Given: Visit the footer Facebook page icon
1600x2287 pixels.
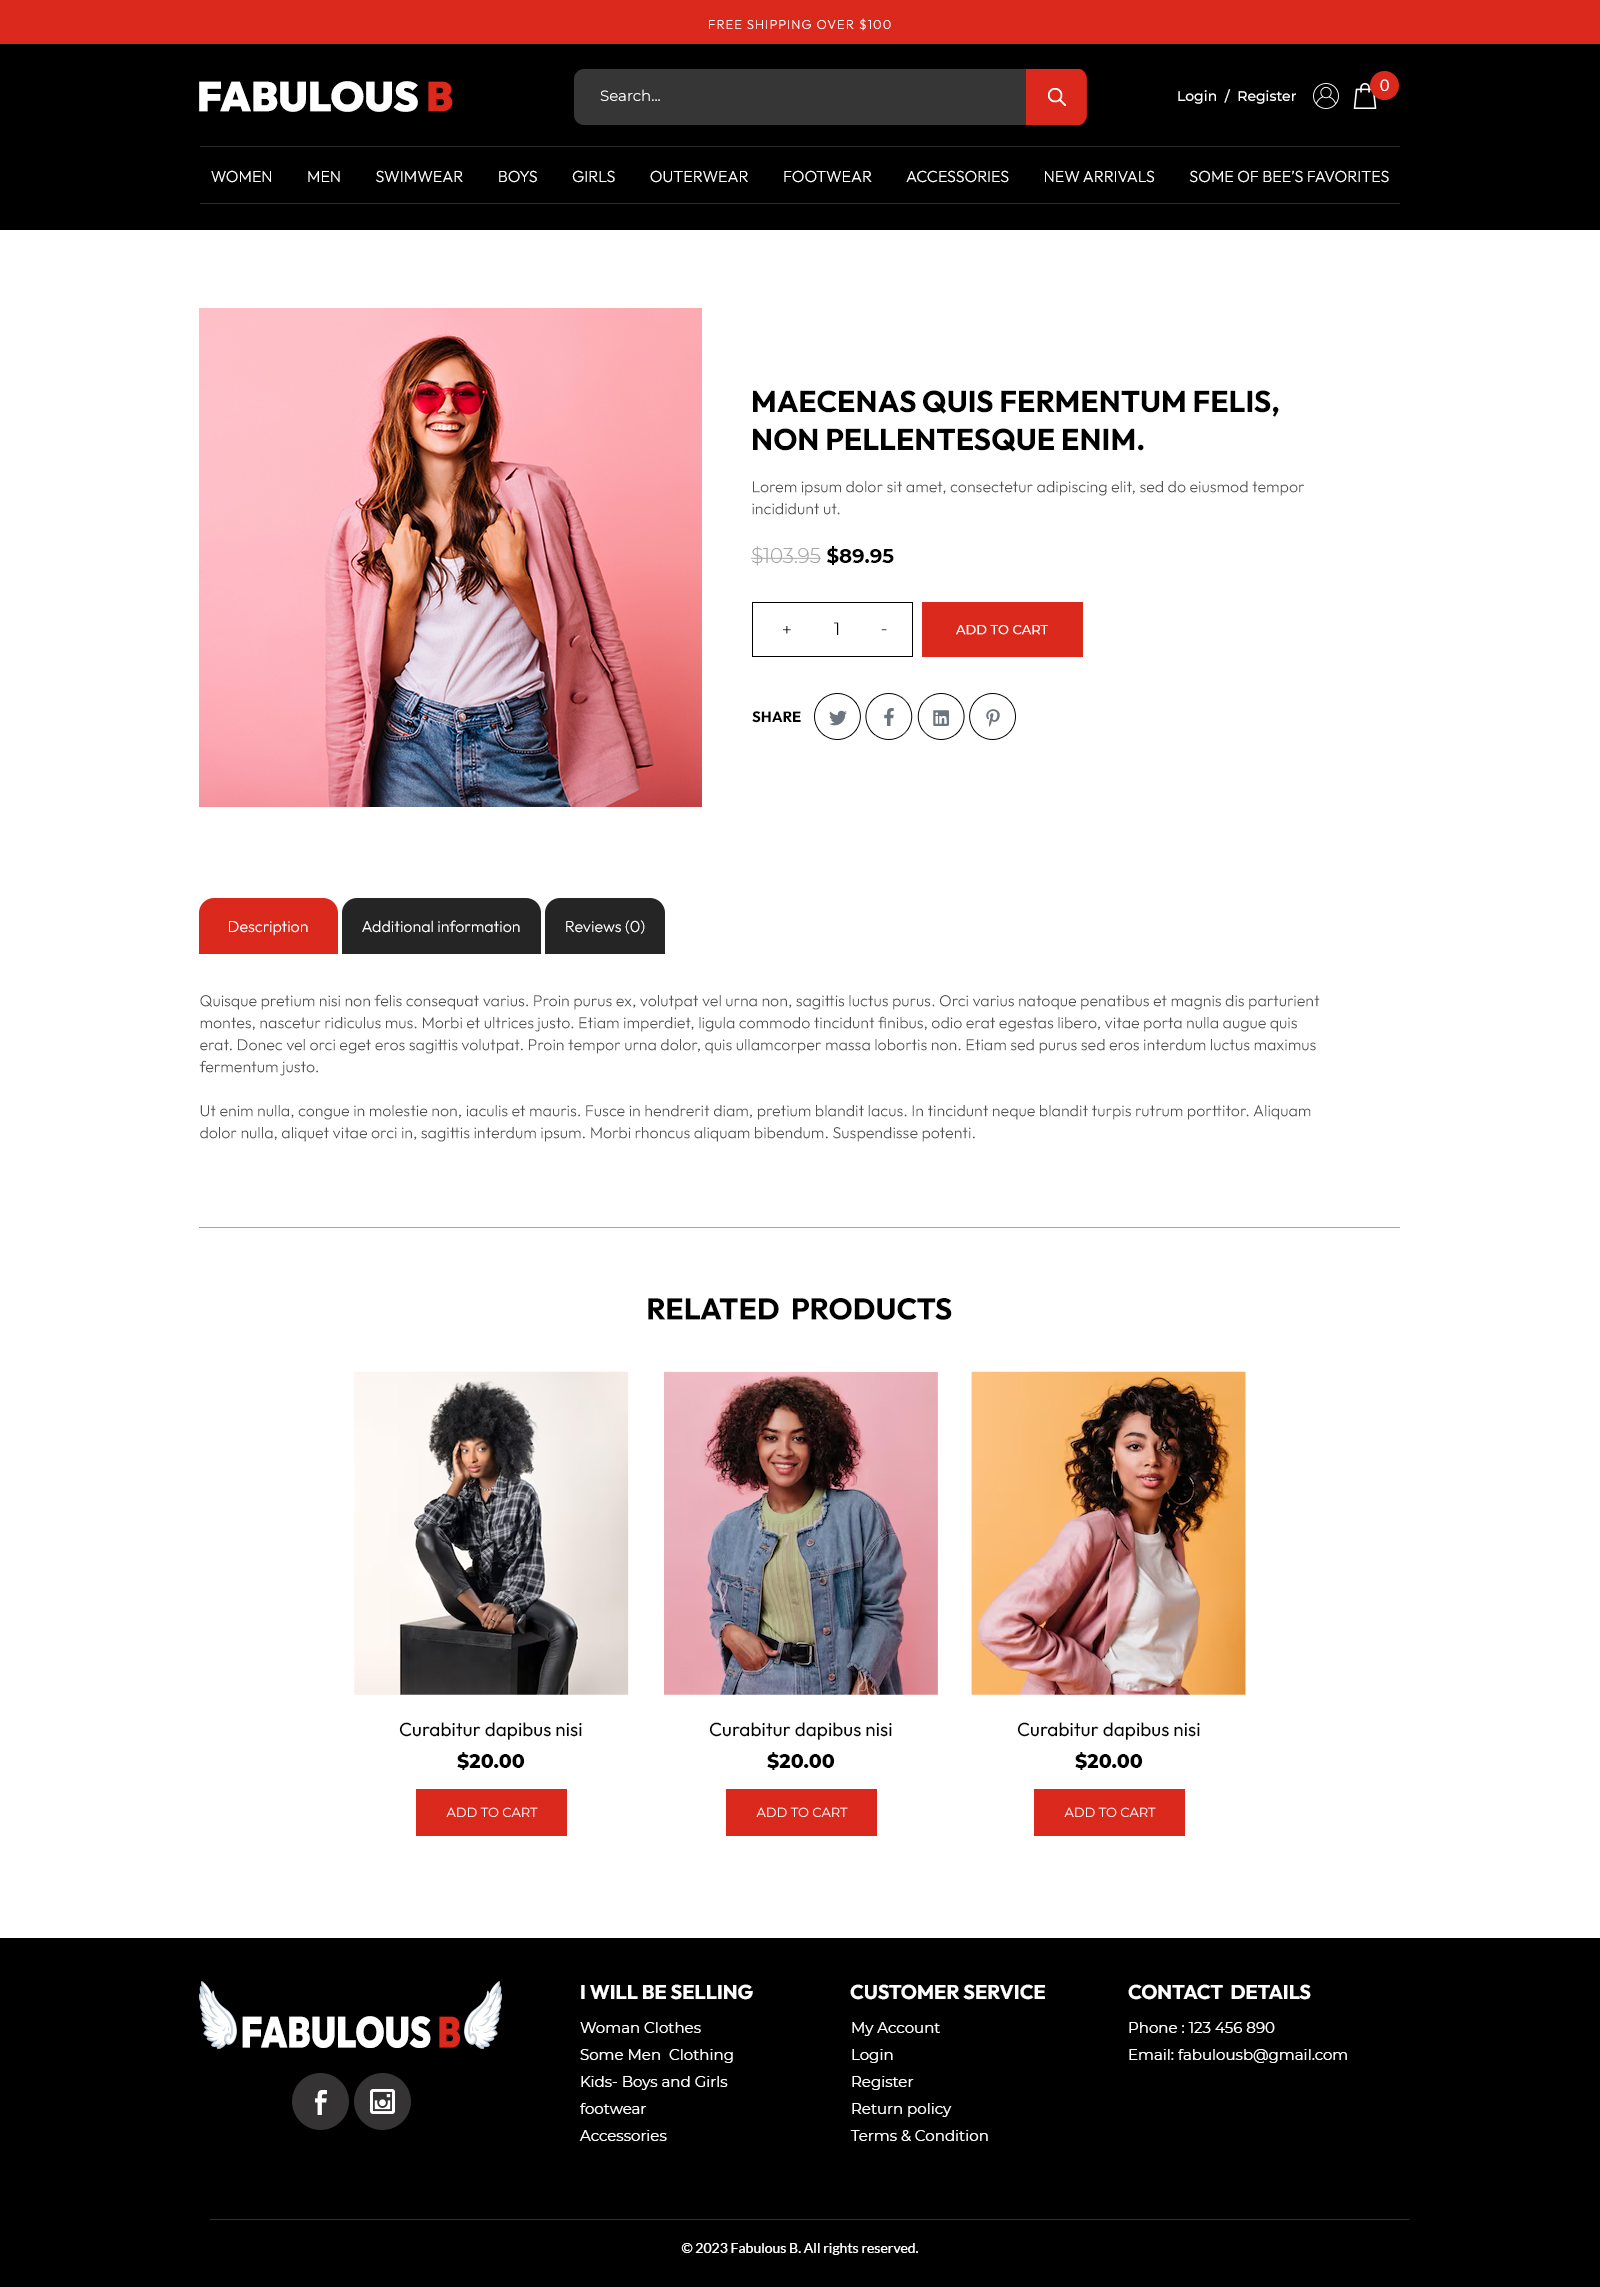Looking at the screenshot, I should click(320, 2102).
